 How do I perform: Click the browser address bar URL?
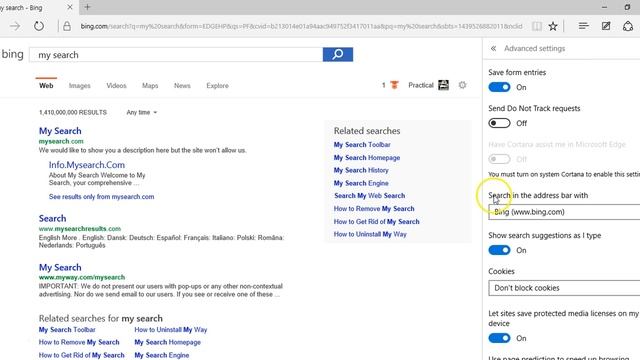(x=301, y=26)
